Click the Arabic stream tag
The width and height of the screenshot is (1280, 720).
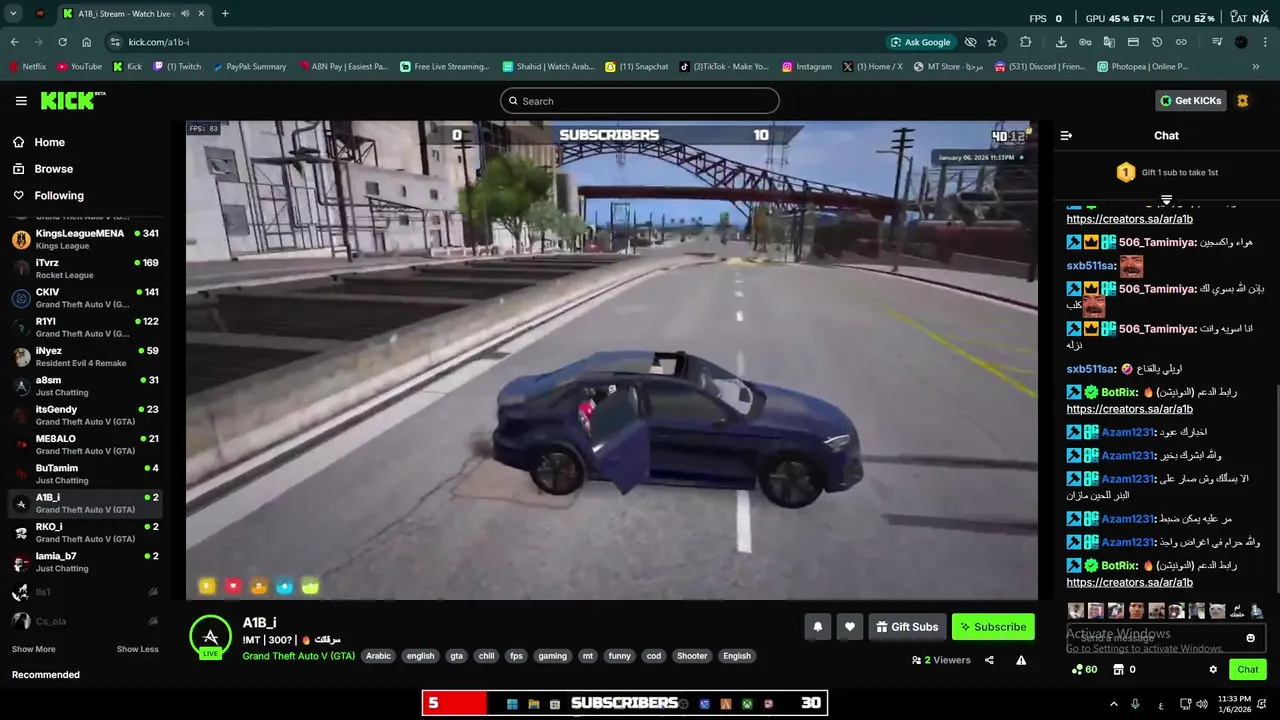pos(378,656)
